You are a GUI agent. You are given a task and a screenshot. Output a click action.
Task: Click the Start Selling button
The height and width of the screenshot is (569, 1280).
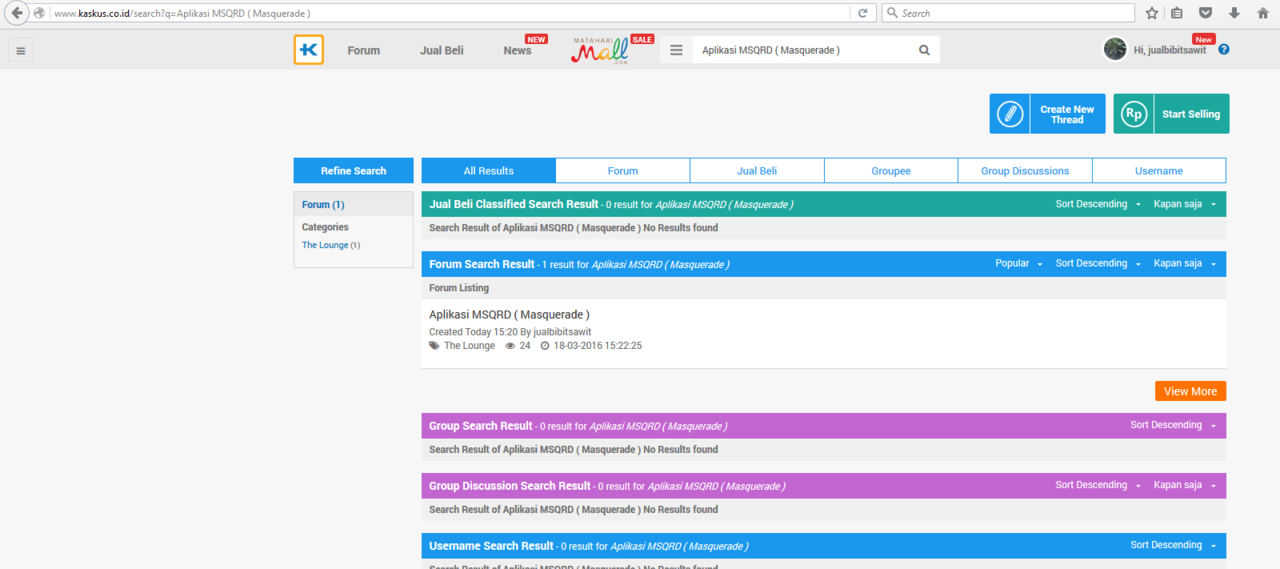pyautogui.click(x=1172, y=114)
